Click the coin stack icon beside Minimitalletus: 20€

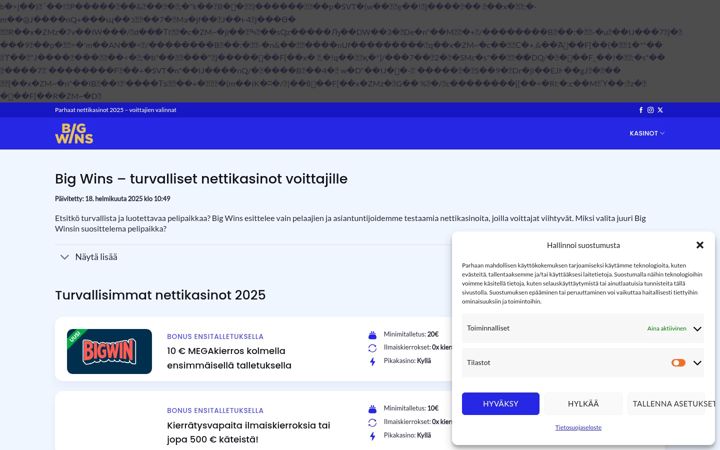[372, 335]
